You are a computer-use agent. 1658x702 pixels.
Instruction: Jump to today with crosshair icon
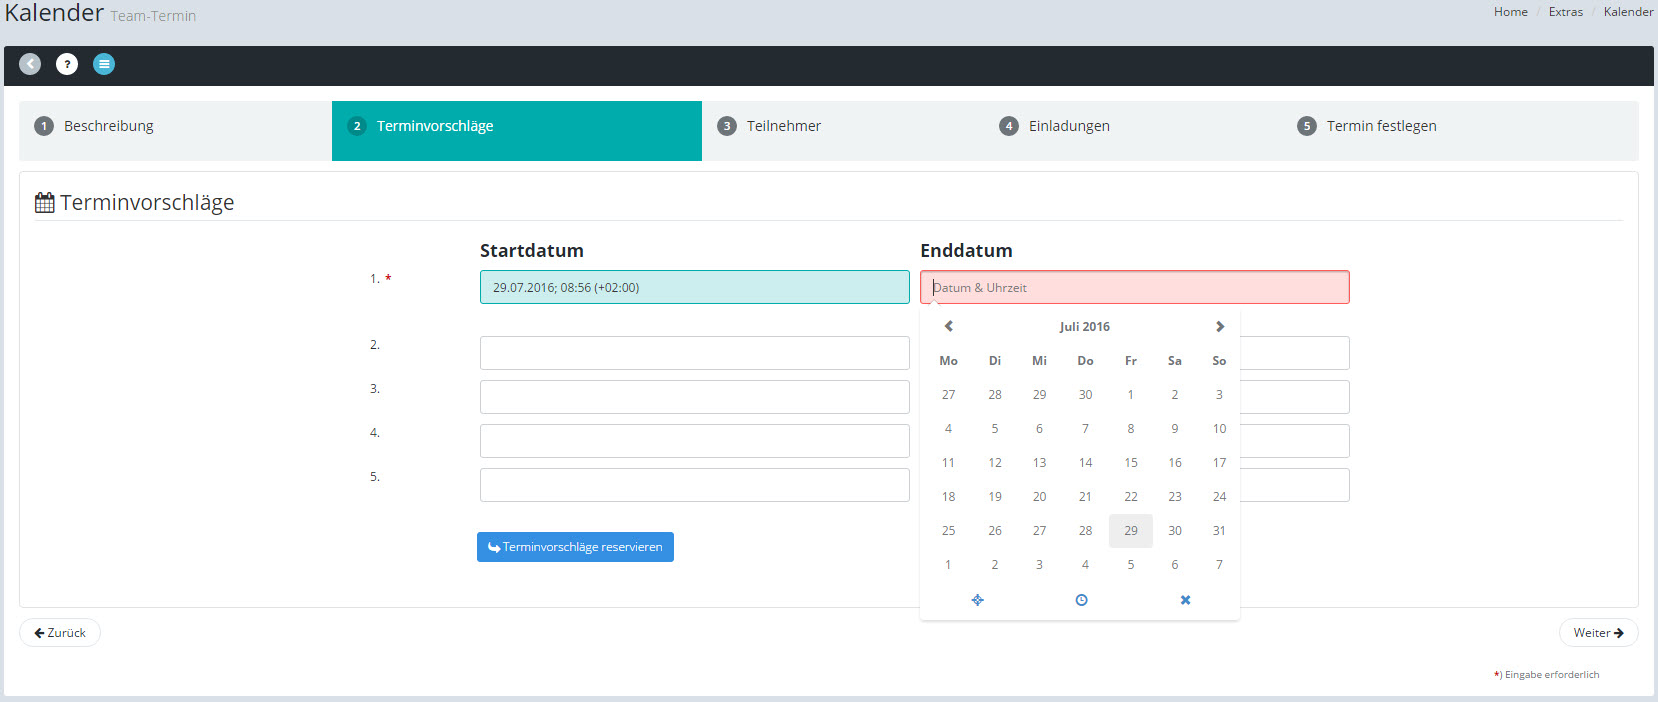977,600
